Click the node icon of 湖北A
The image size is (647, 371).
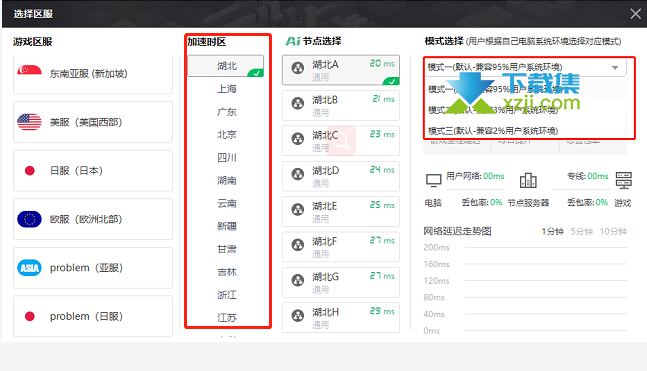point(298,68)
